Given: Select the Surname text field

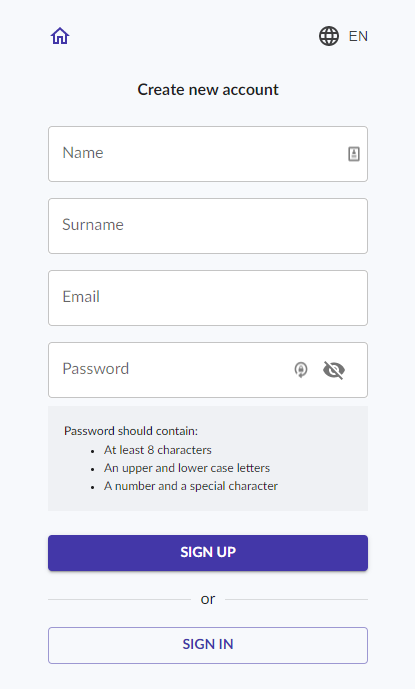Looking at the screenshot, I should coord(208,226).
